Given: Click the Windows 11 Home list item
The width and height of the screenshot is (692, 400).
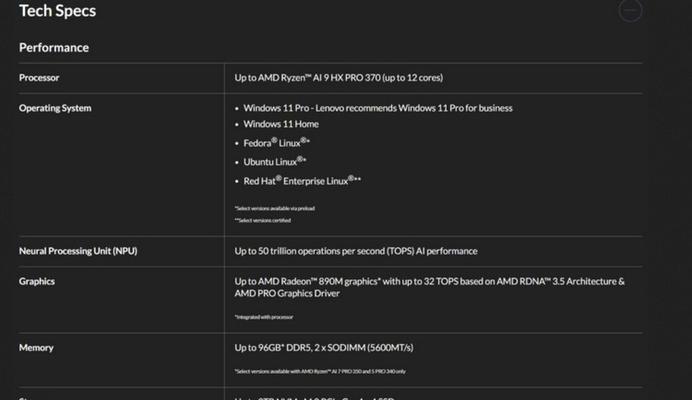Looking at the screenshot, I should pyautogui.click(x=281, y=124).
